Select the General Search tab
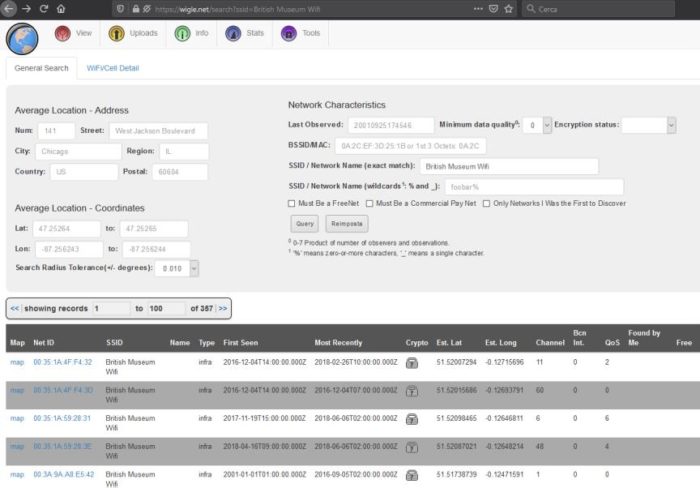 [x=42, y=68]
